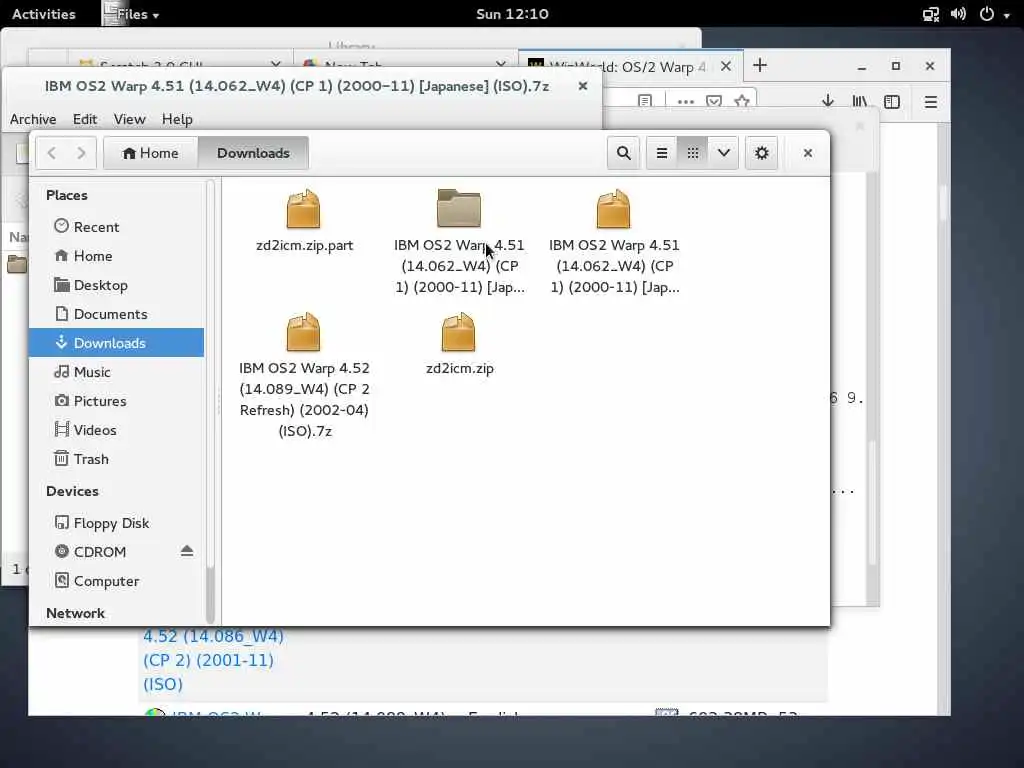This screenshot has width=1024, height=768.
Task: Open the view options dropdown arrow
Action: [x=724, y=153]
